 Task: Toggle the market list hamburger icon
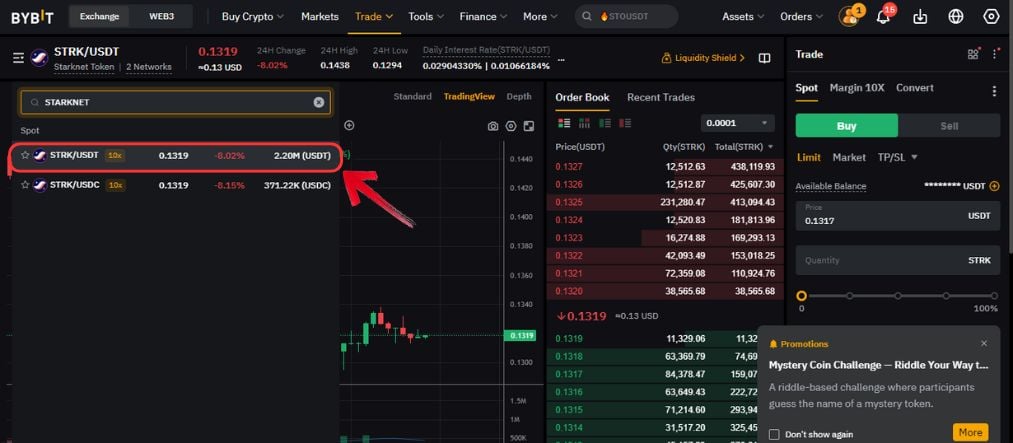point(19,58)
